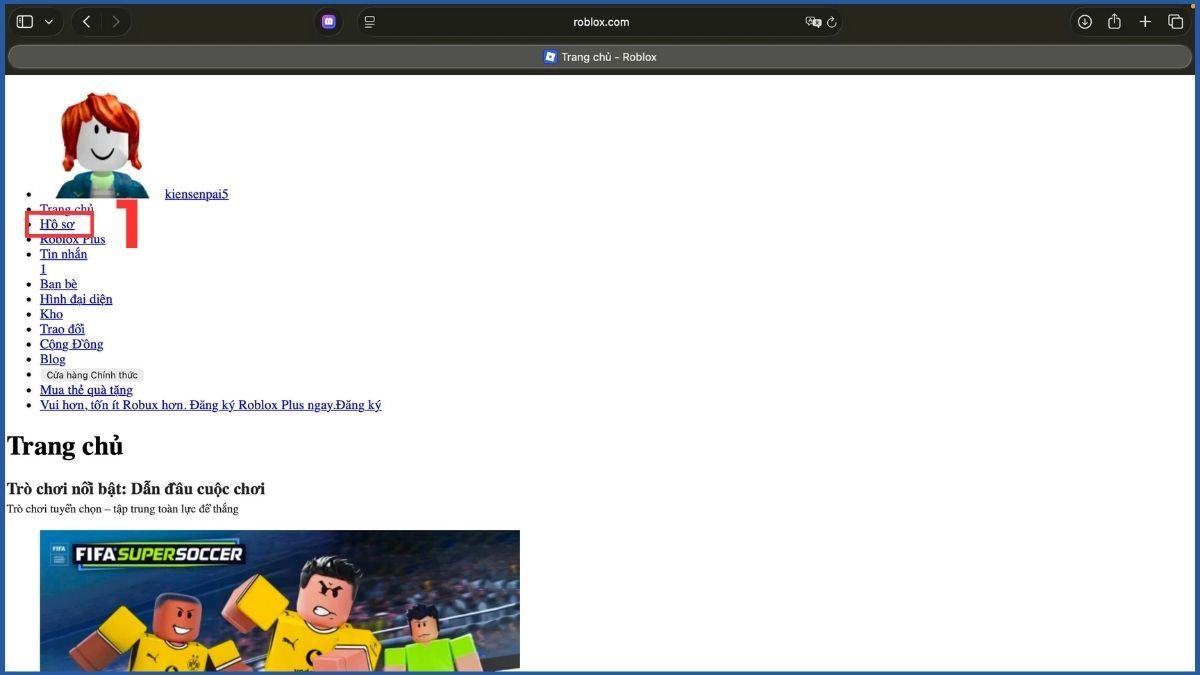Show the tab overview
This screenshot has width=1200, height=675.
[x=1176, y=22]
